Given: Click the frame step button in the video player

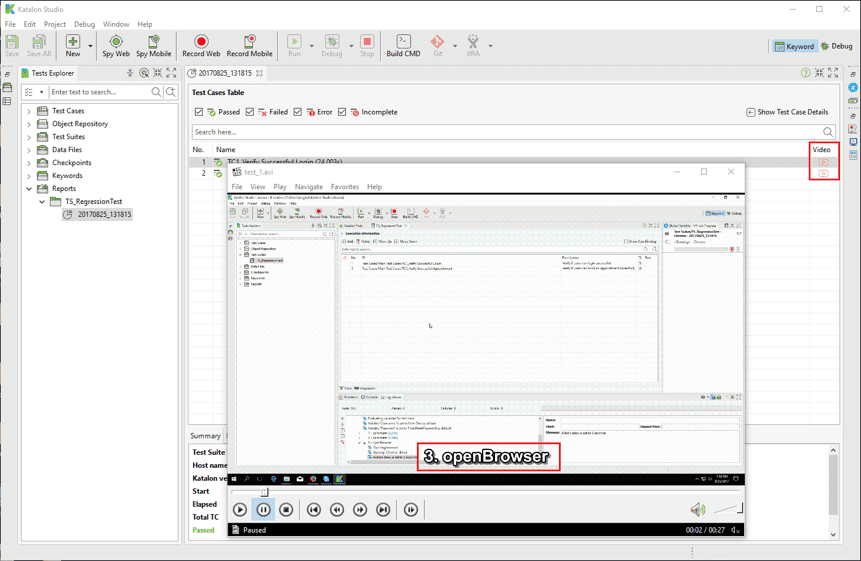Looking at the screenshot, I should pos(411,509).
